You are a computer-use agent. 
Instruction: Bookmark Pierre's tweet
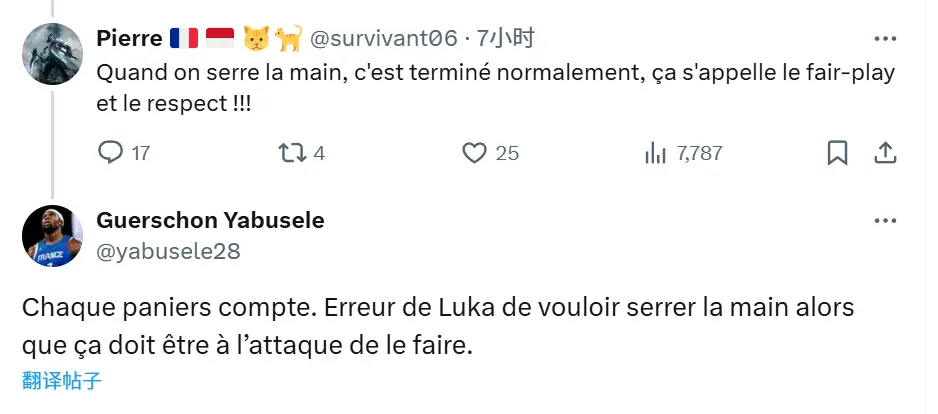point(838,153)
